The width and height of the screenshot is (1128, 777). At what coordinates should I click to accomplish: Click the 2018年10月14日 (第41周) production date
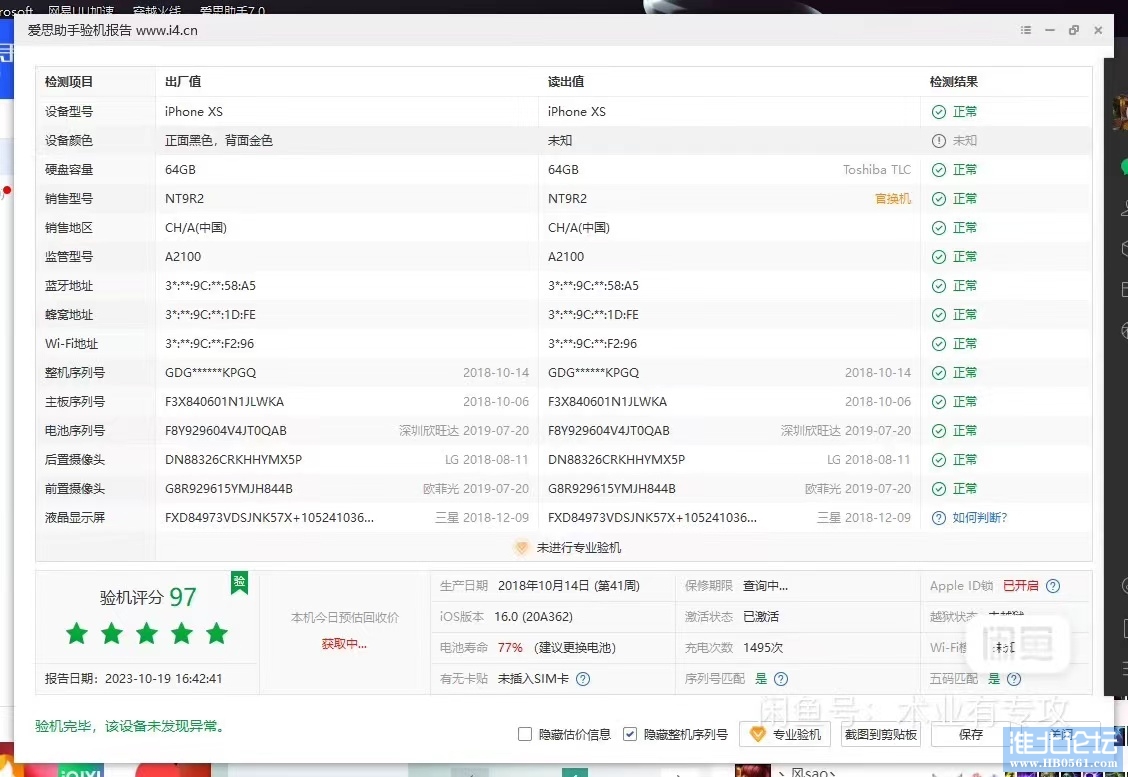[x=569, y=586]
